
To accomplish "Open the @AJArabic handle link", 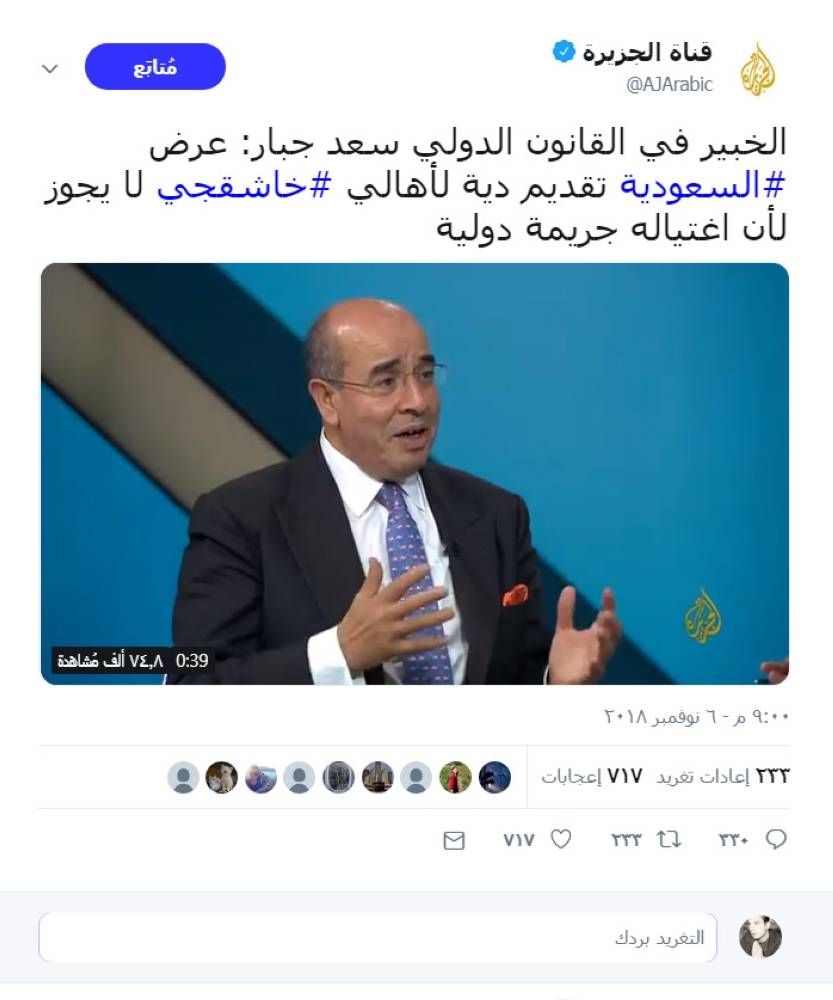I will click(x=669, y=84).
